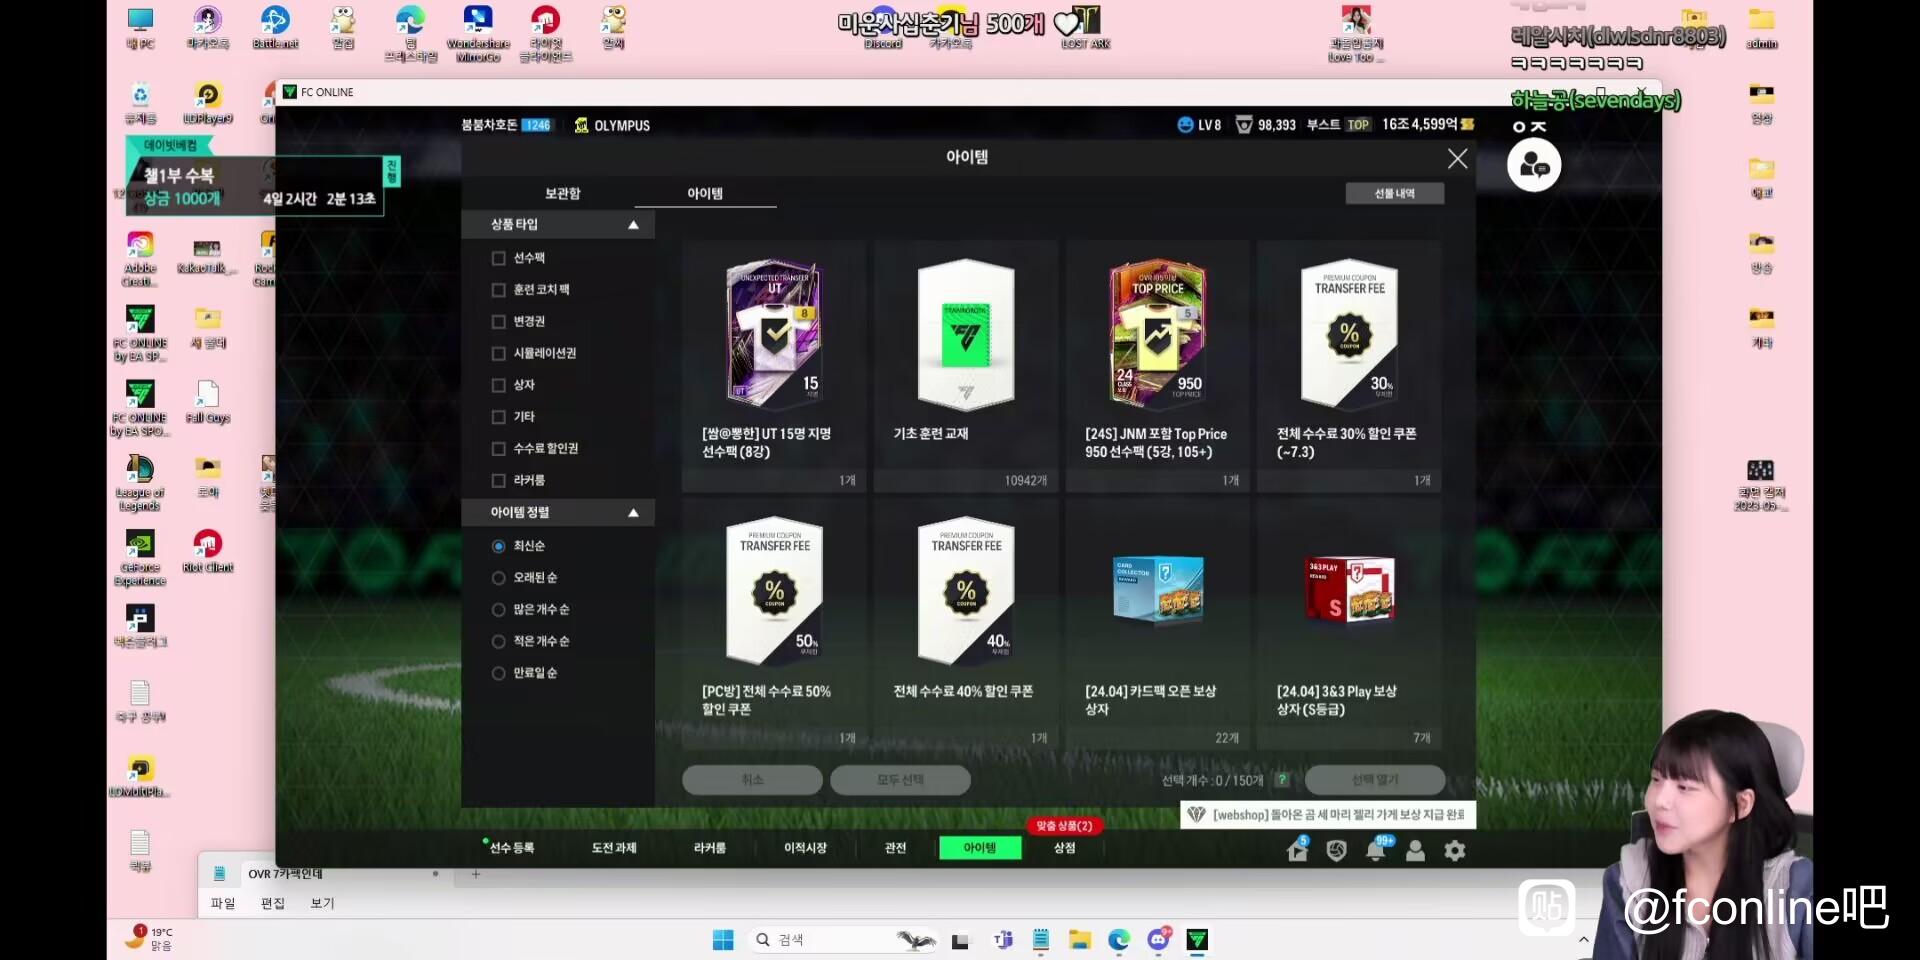Image resolution: width=1920 pixels, height=960 pixels.
Task: Open the 편집 menu in Notepad window
Action: point(272,903)
